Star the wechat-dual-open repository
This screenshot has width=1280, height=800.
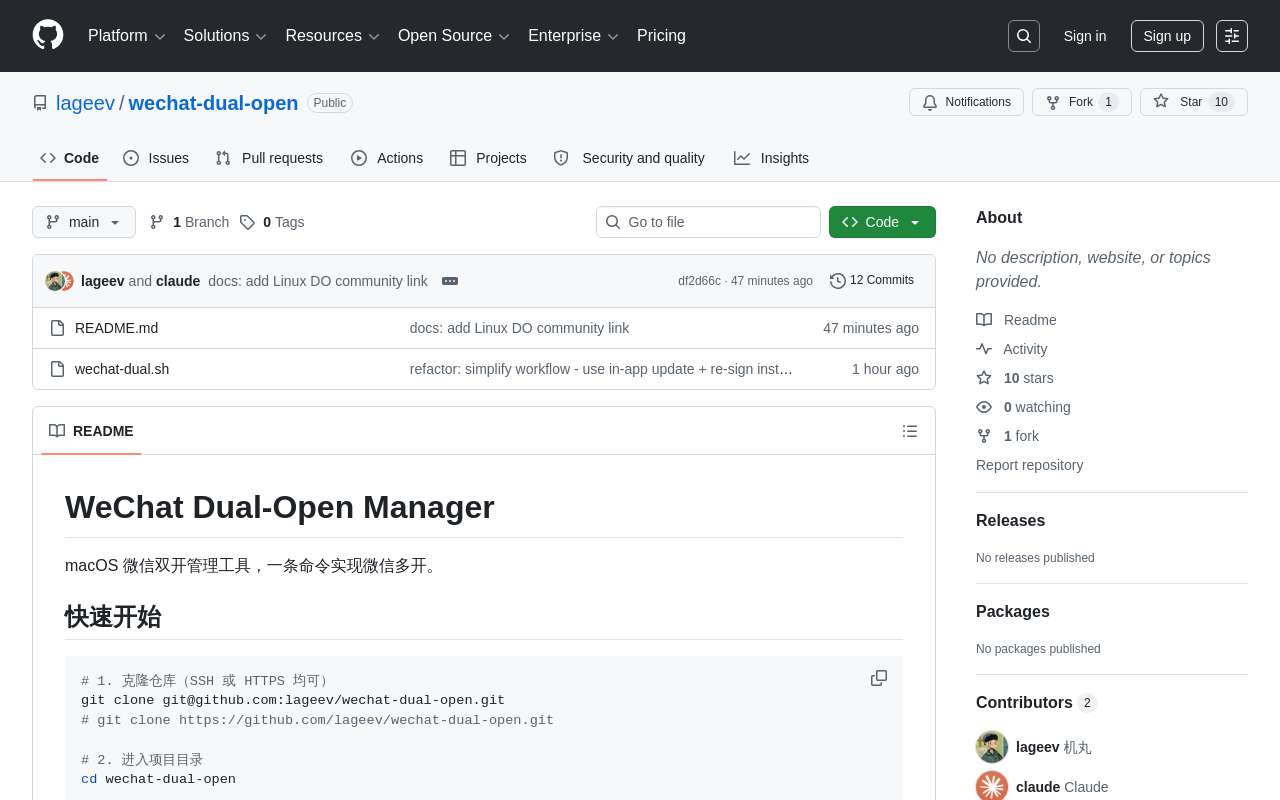coord(1194,102)
